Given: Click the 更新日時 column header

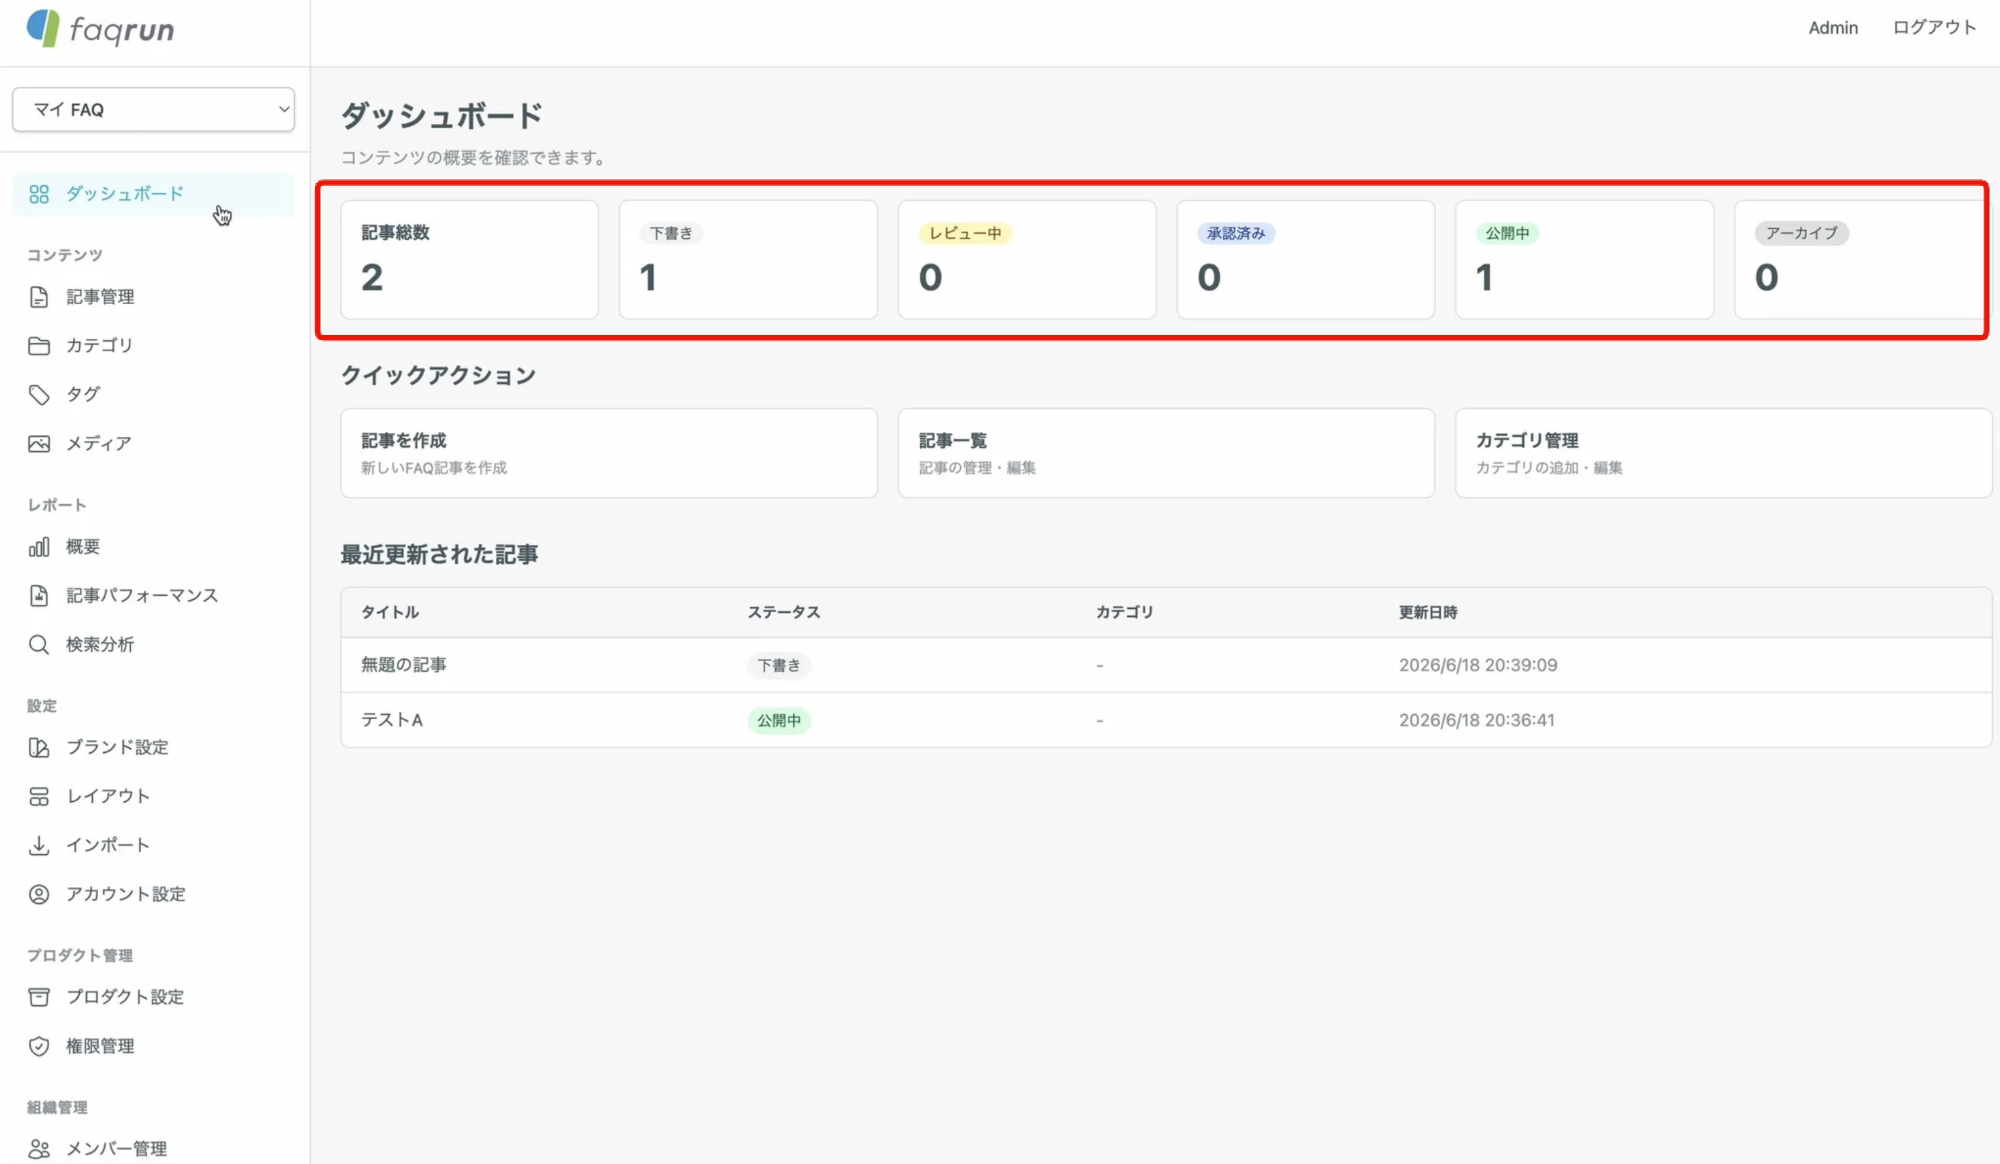Looking at the screenshot, I should [x=1428, y=612].
